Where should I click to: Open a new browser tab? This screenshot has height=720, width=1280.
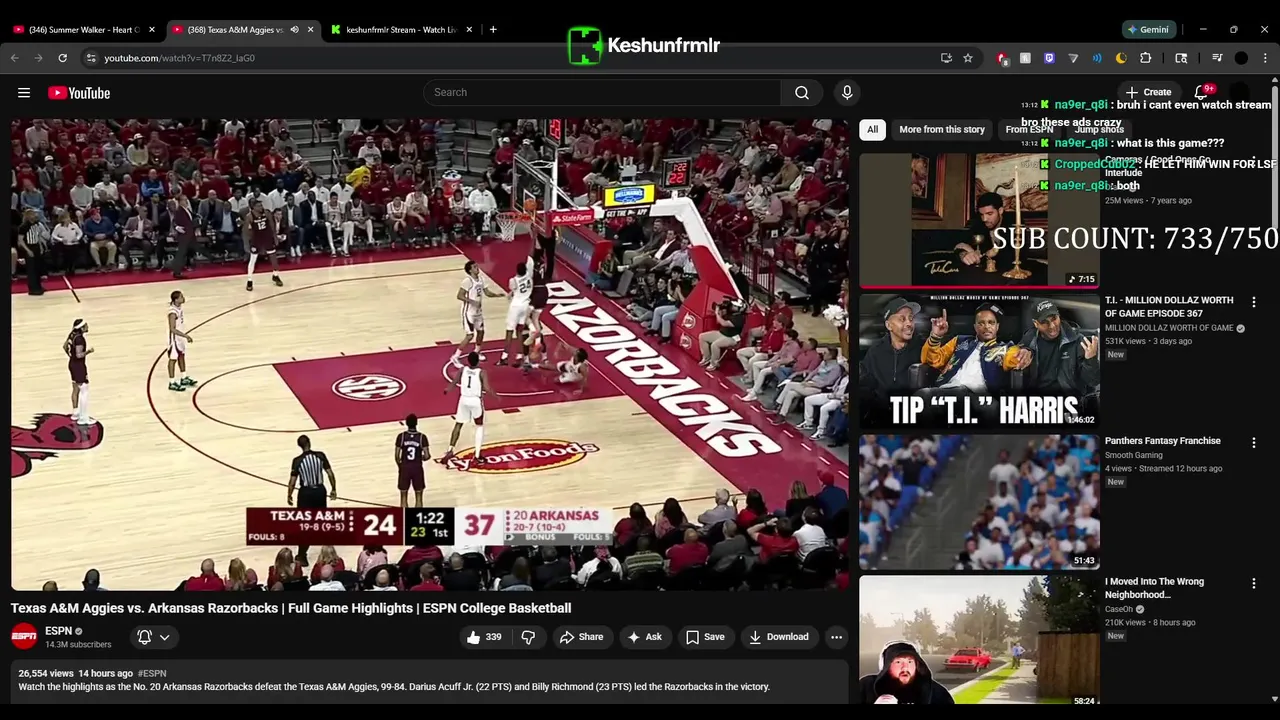[x=493, y=29]
